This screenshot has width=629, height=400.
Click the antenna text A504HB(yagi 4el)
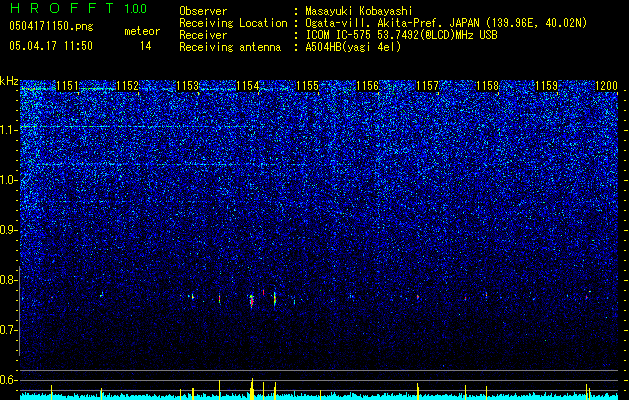[x=353, y=47]
